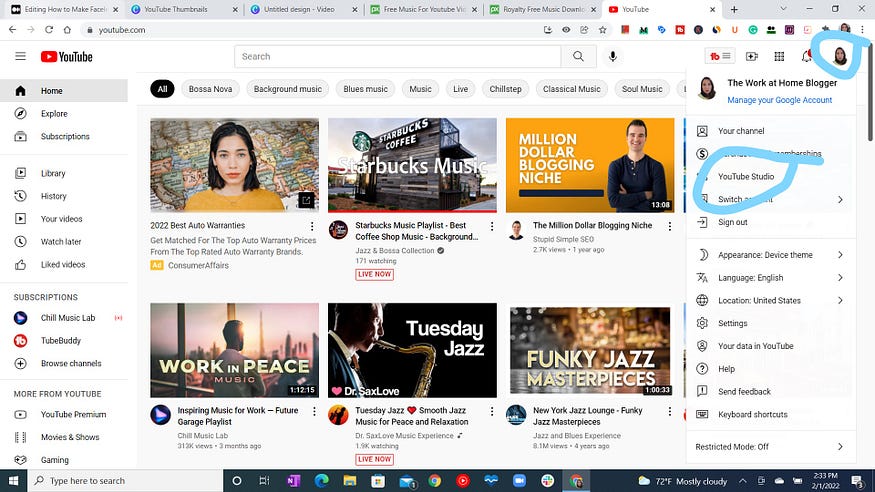The width and height of the screenshot is (875, 492).
Task: Switch to Untitled design - Video browser tab
Action: (304, 9)
